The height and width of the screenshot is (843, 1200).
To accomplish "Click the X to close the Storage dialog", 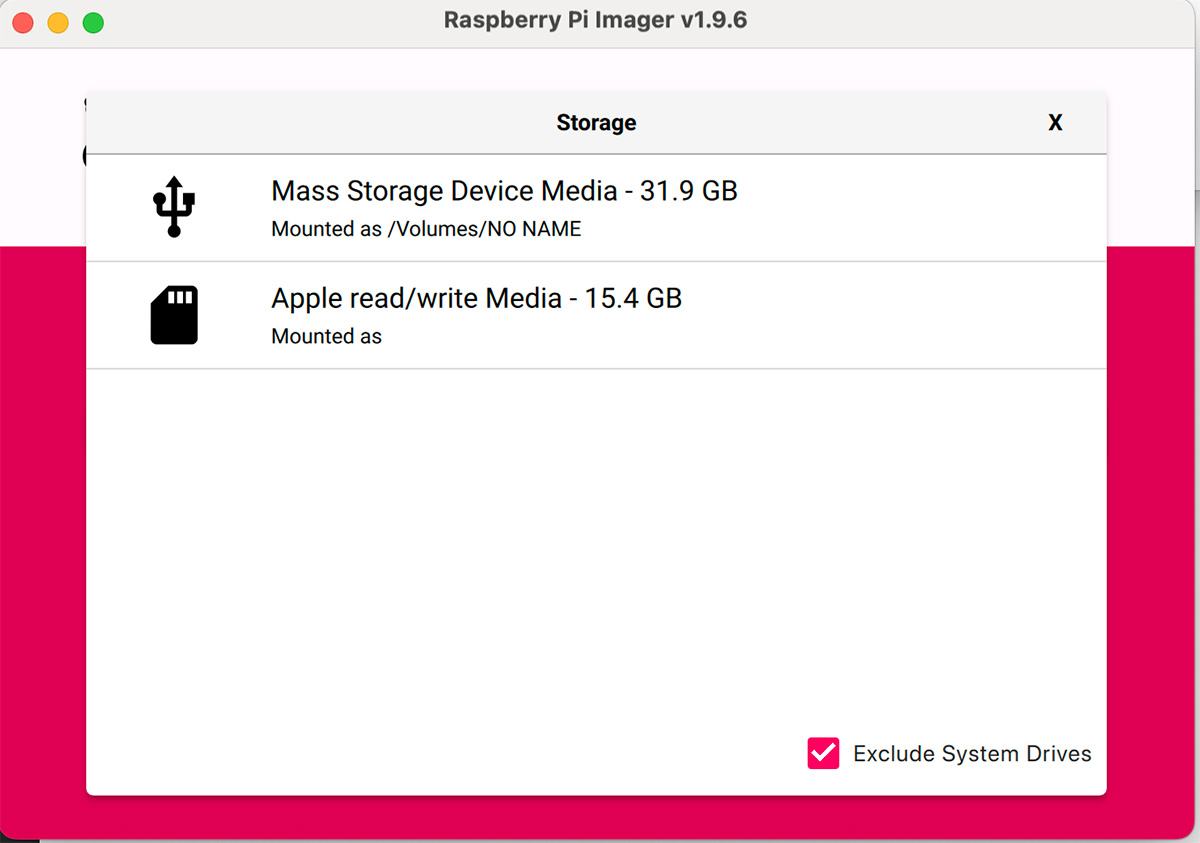I will click(x=1055, y=122).
